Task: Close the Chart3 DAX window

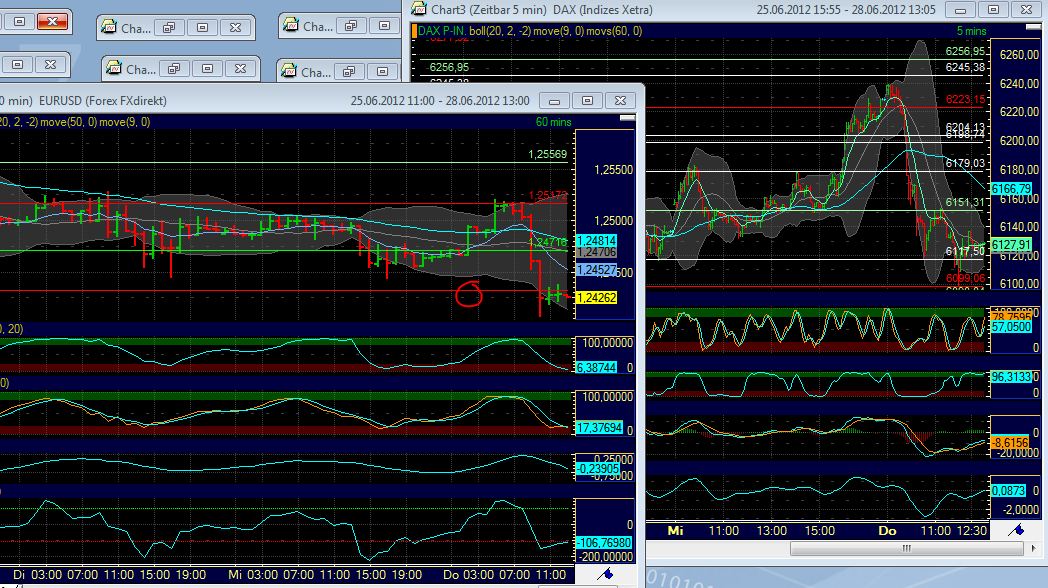Action: 1027,10
